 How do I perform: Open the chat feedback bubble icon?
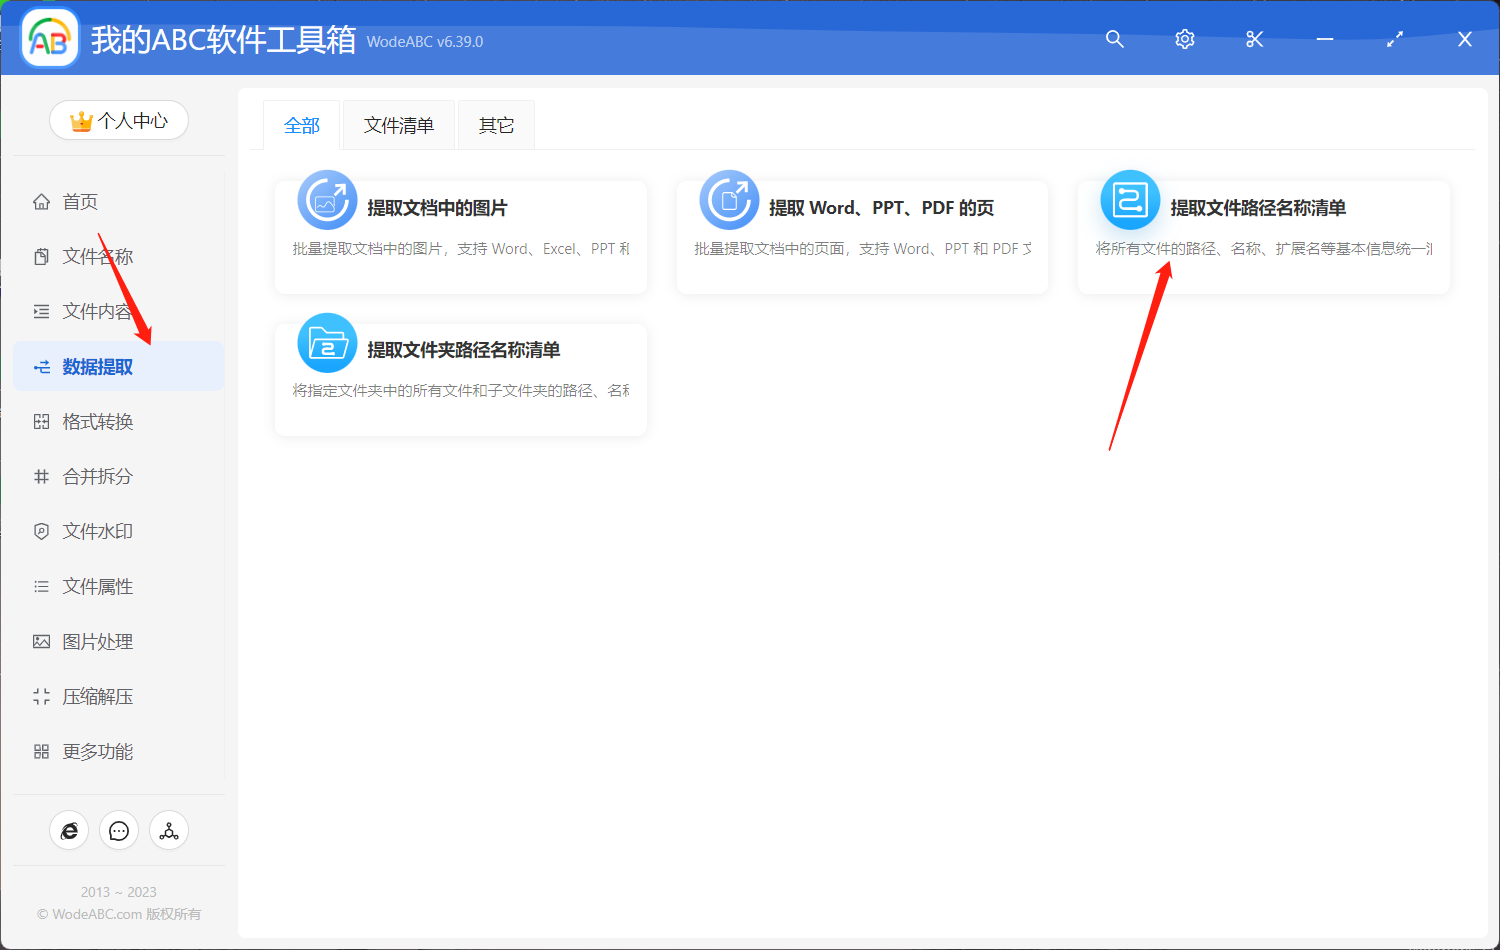119,830
